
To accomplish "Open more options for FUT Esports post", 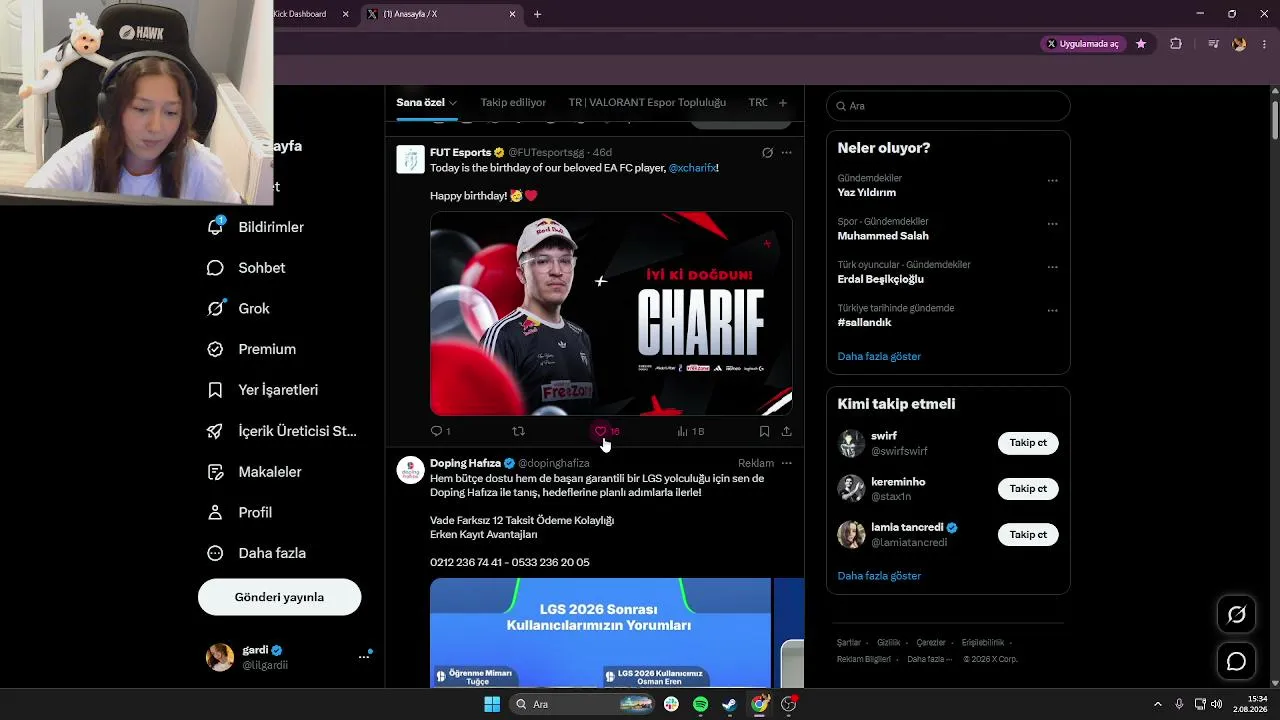I will (787, 153).
